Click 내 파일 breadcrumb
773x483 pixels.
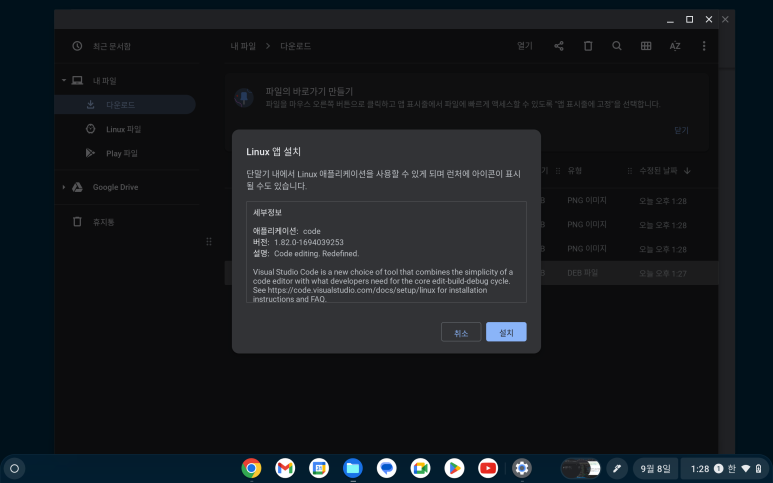[x=243, y=46]
